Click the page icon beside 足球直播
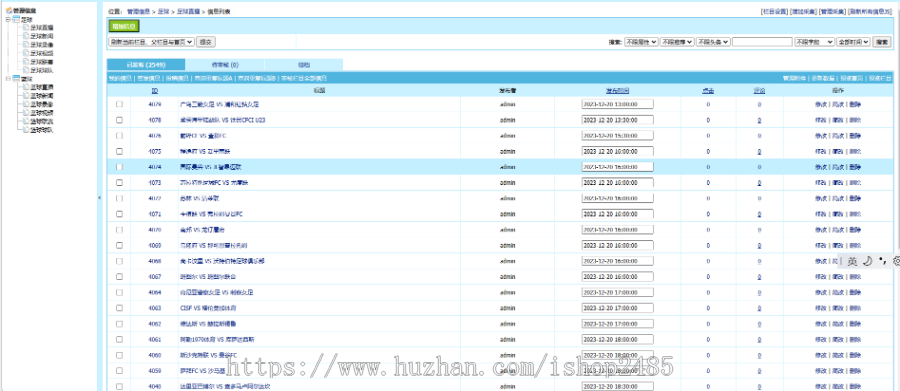Viewport: 900px width, 391px height. 26,27
